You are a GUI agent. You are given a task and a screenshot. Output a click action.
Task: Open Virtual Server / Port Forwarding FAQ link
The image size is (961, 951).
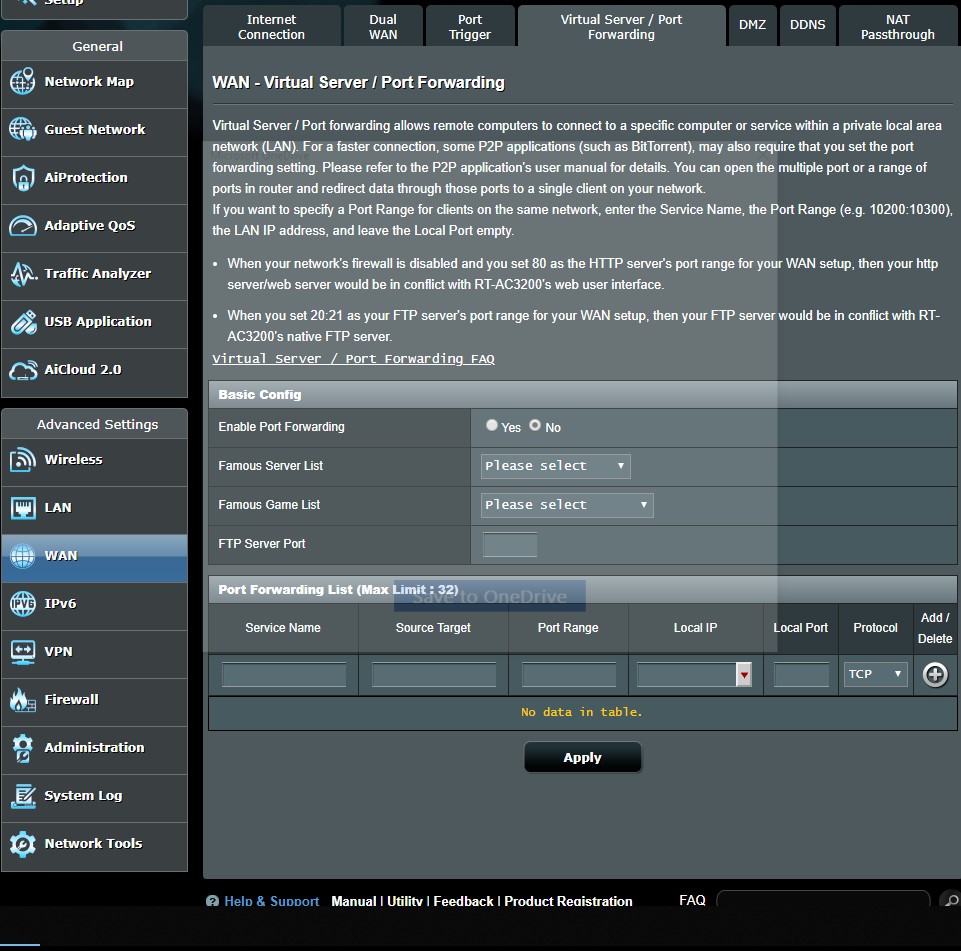353,359
